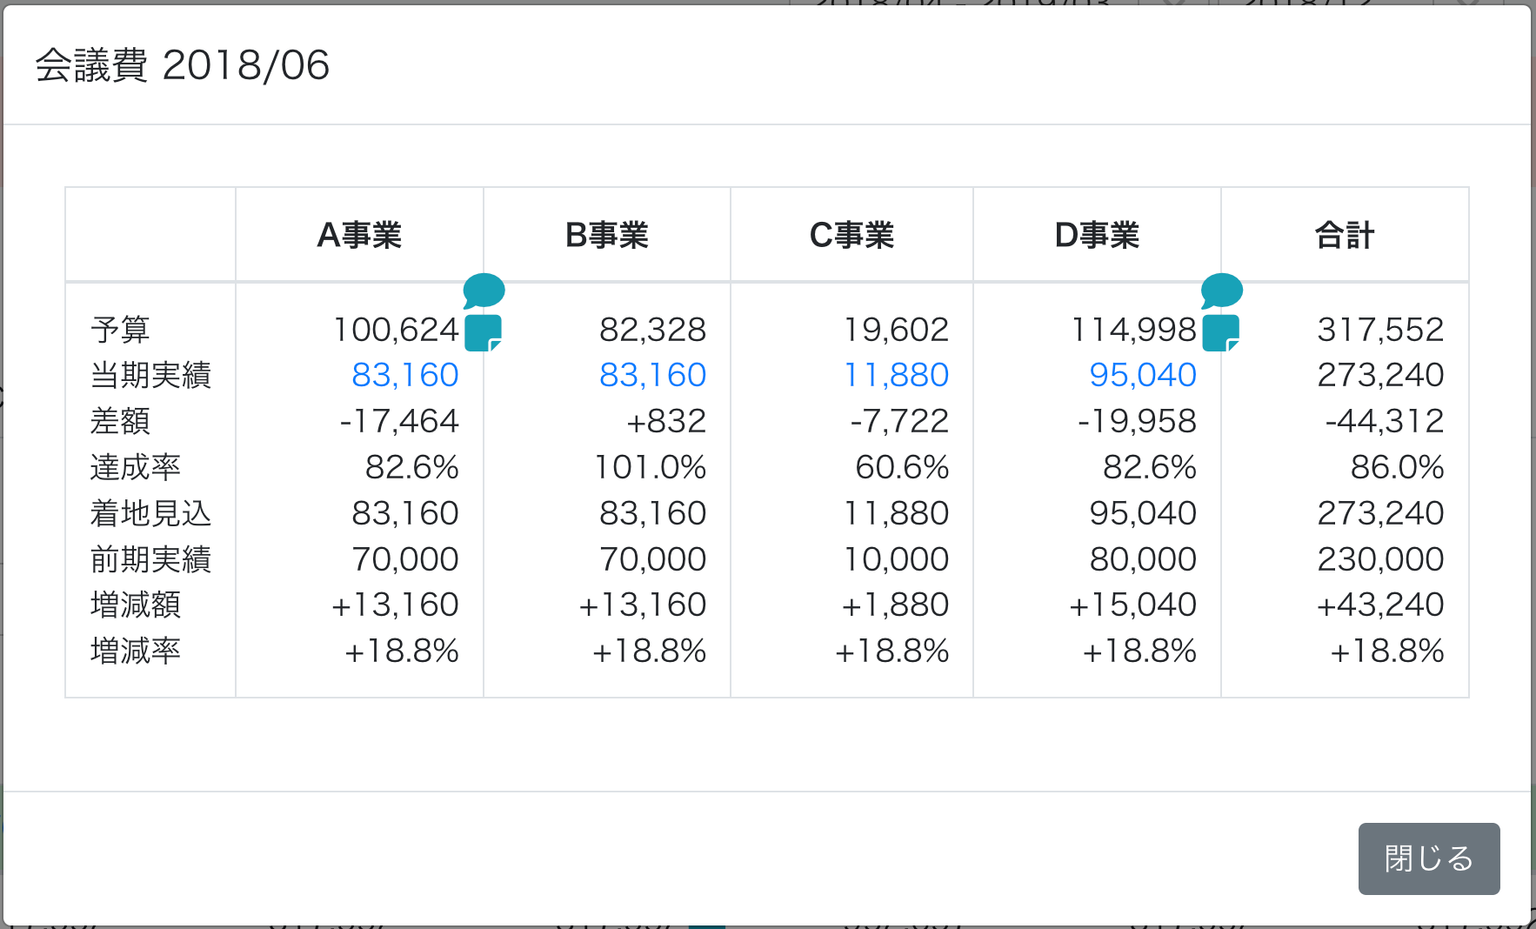The height and width of the screenshot is (929, 1536).
Task: Click the 予算 row label
Action: coord(120,329)
